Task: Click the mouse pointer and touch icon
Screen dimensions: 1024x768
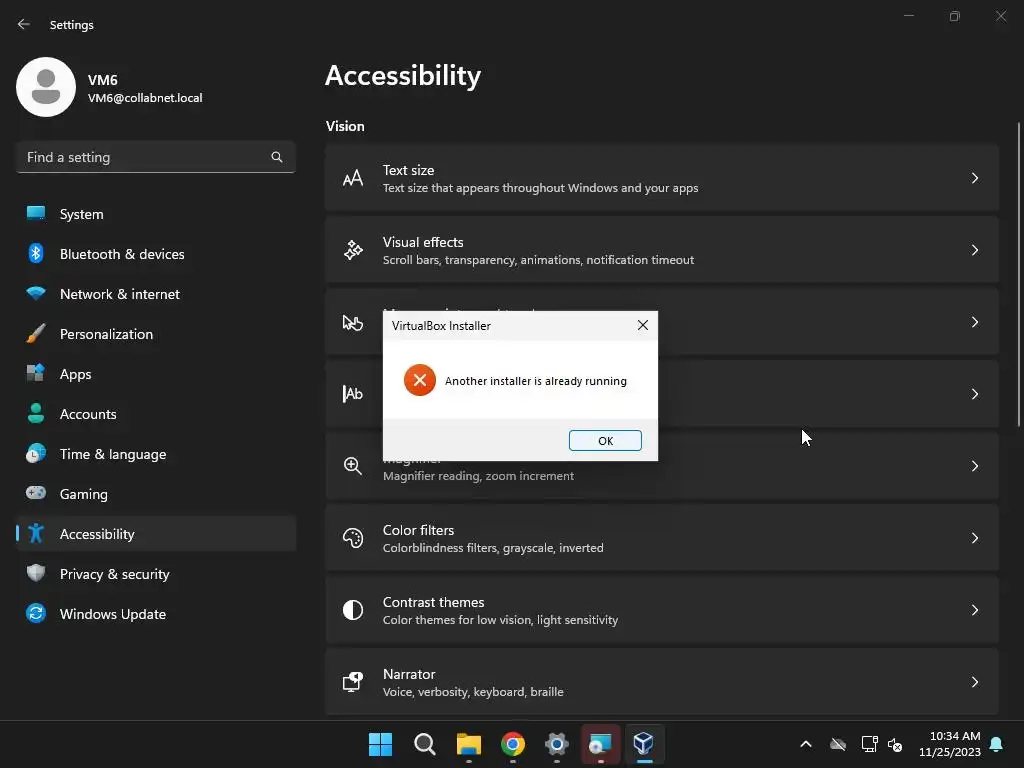Action: pyautogui.click(x=353, y=322)
